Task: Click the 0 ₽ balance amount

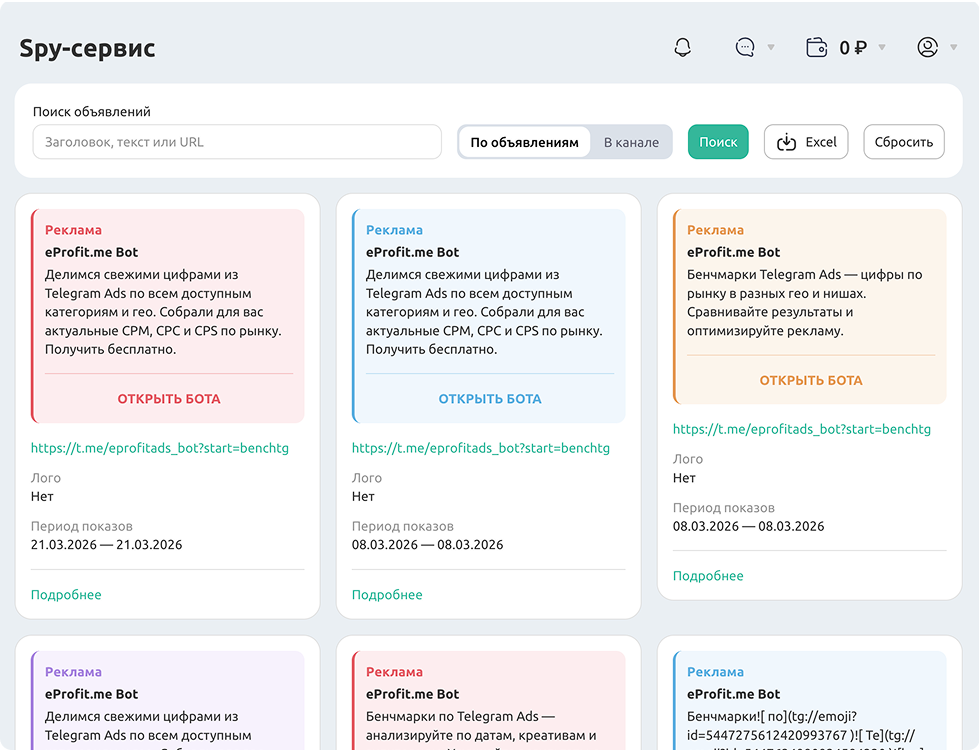Action: [x=852, y=47]
